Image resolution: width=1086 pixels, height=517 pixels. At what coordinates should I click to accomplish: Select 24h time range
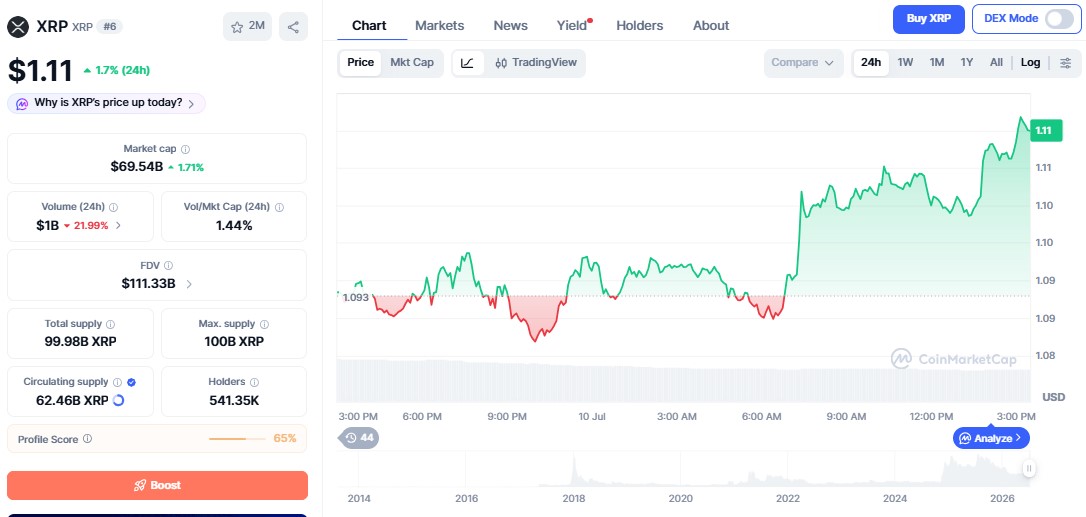pyautogui.click(x=871, y=62)
